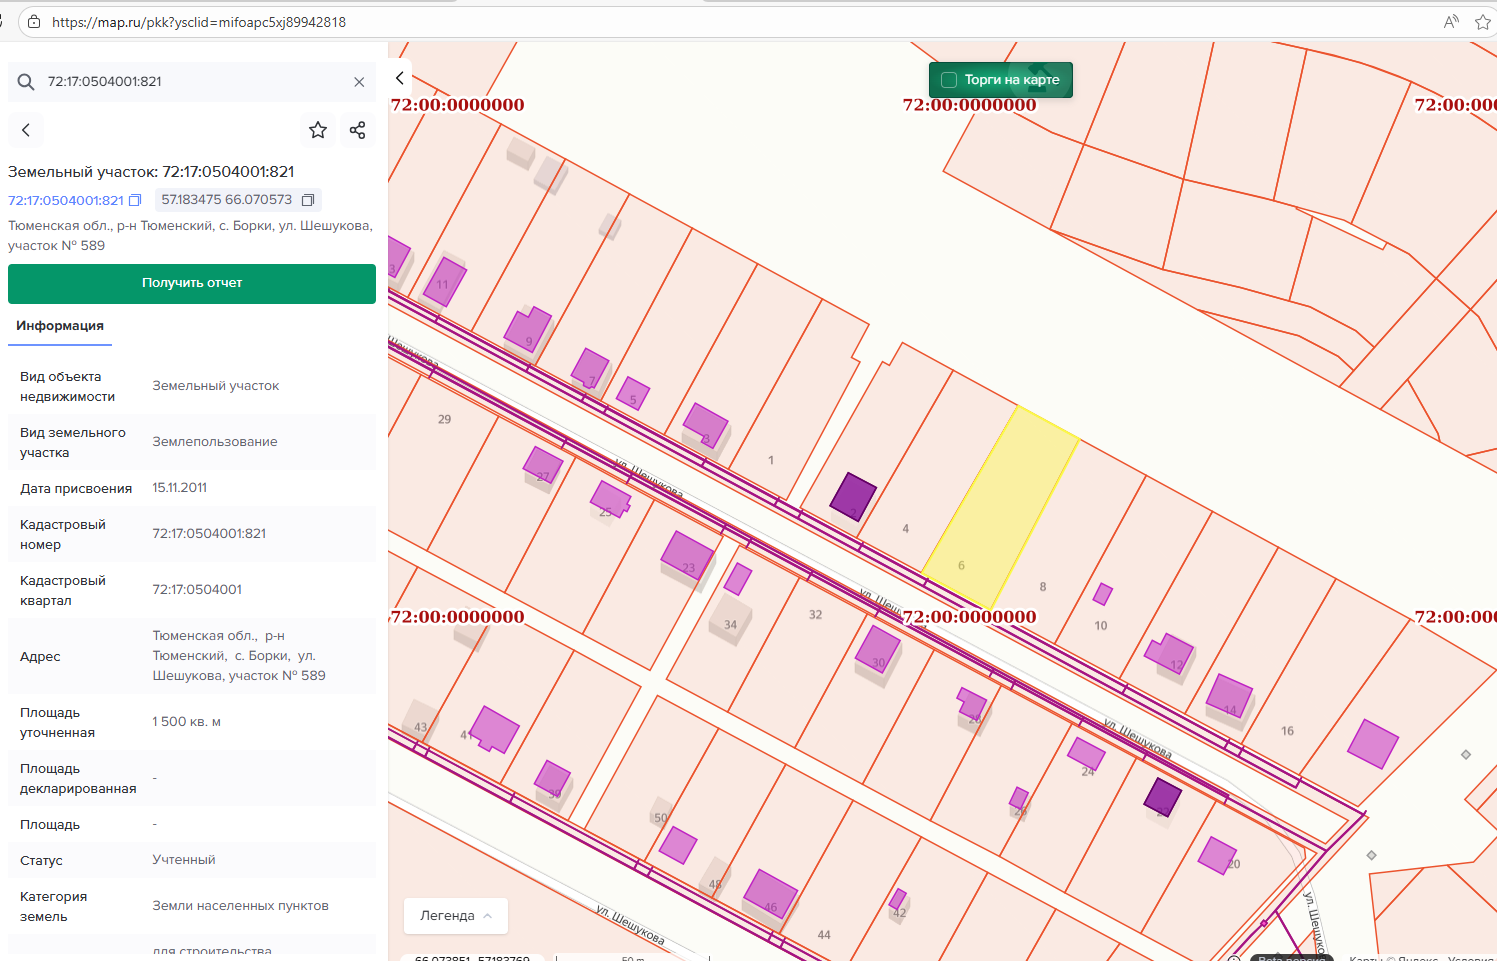Screen dimensions: 1497x961
Task: Collapse the side information panel
Action: 400,78
